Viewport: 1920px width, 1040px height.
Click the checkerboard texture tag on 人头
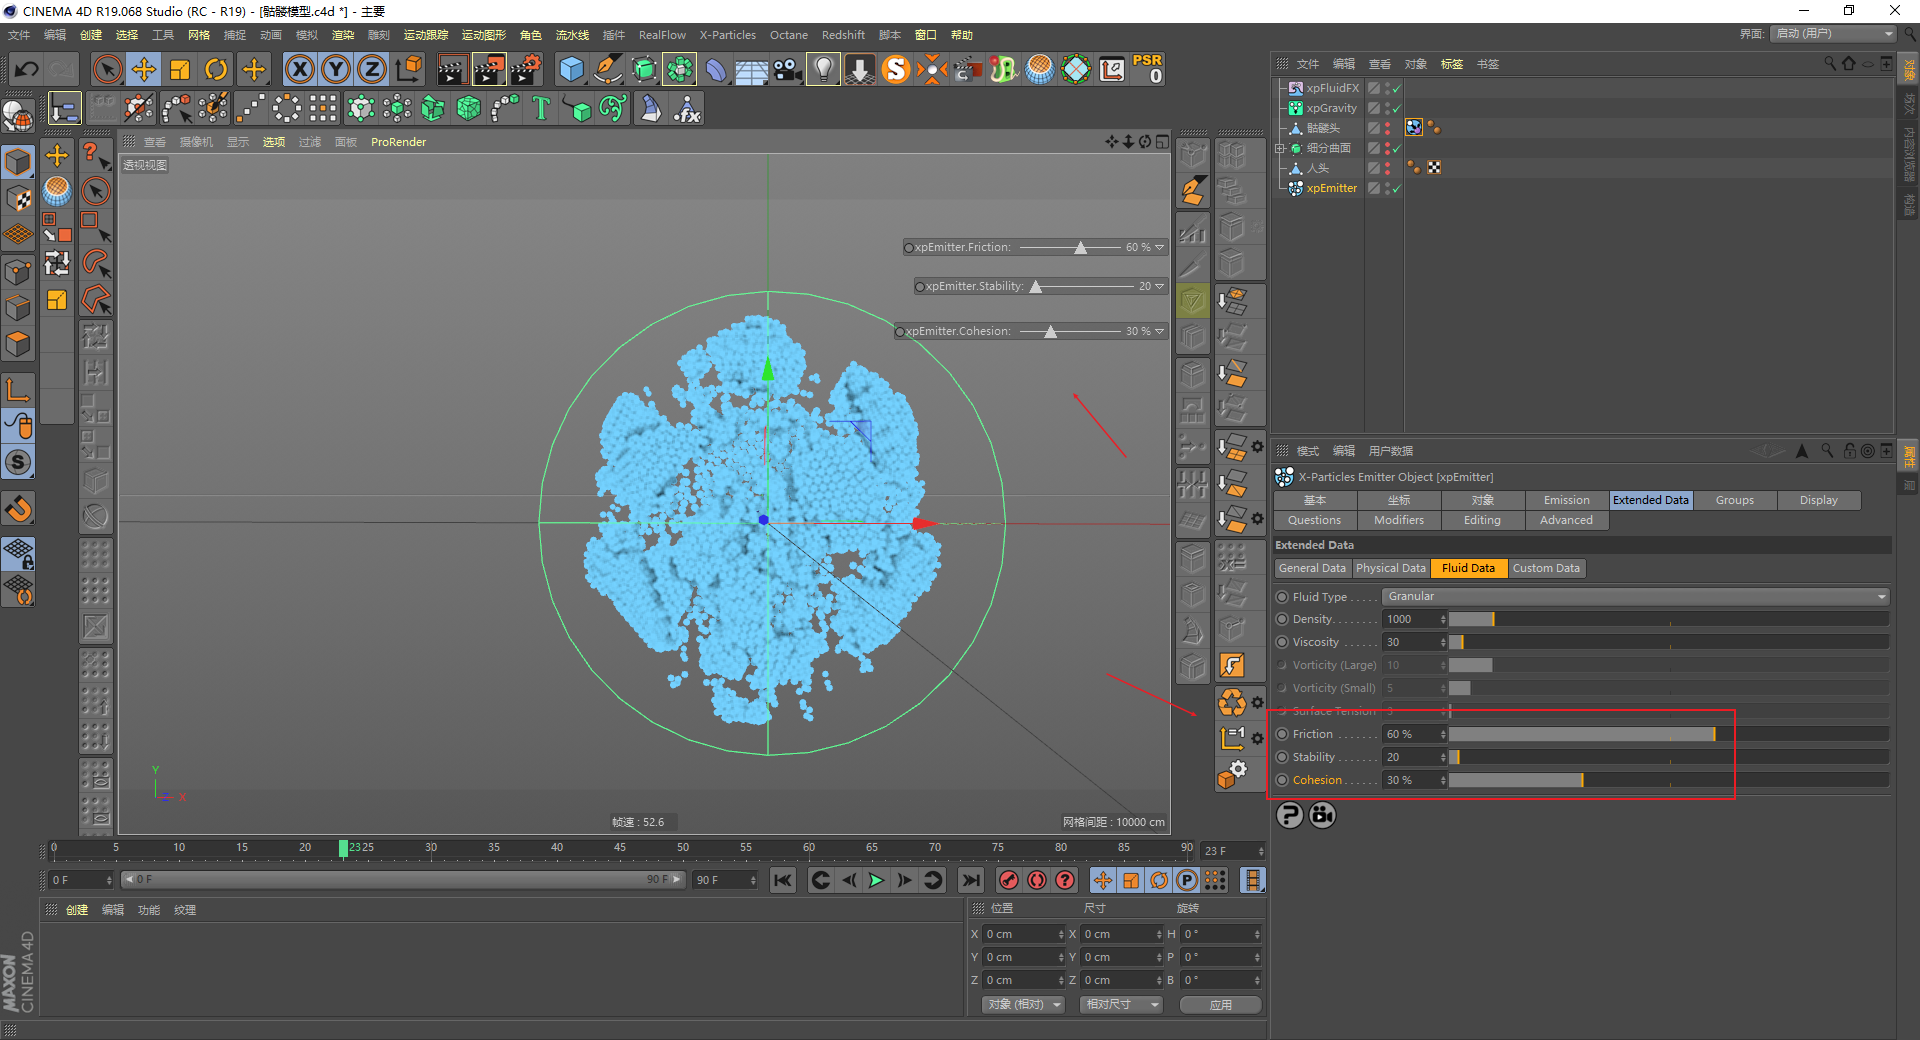tap(1434, 167)
